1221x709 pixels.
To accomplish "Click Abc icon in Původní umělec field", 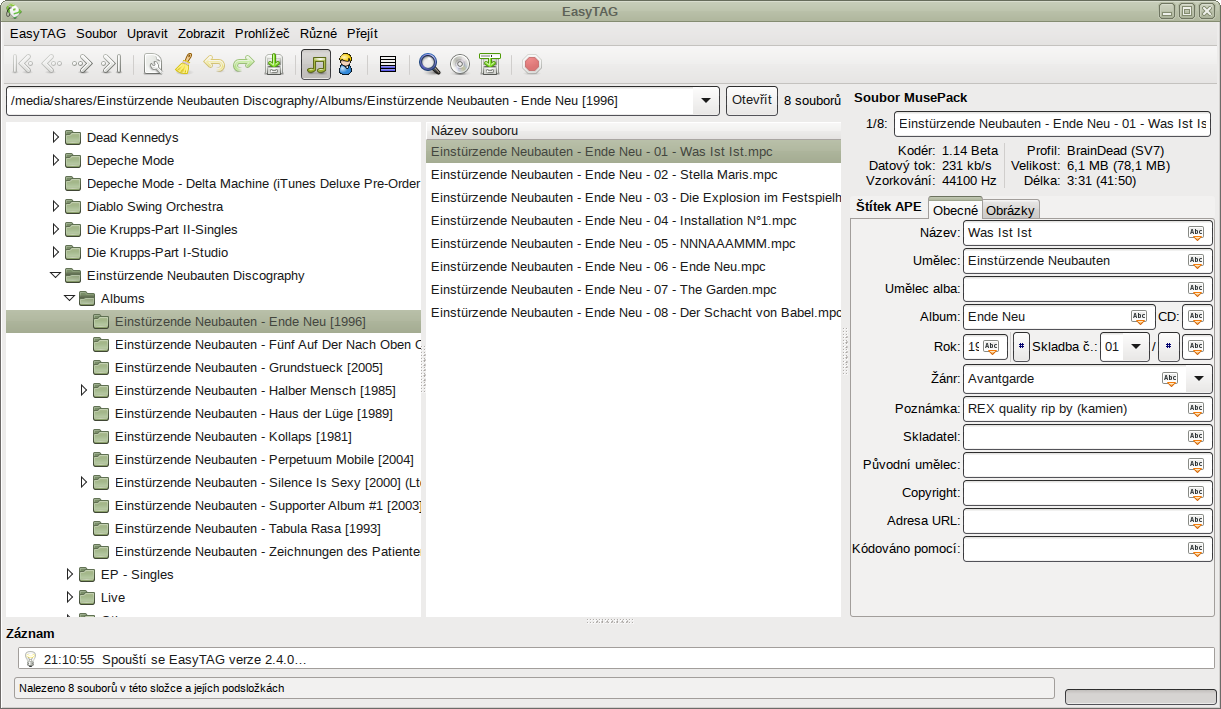I will pyautogui.click(x=1196, y=465).
